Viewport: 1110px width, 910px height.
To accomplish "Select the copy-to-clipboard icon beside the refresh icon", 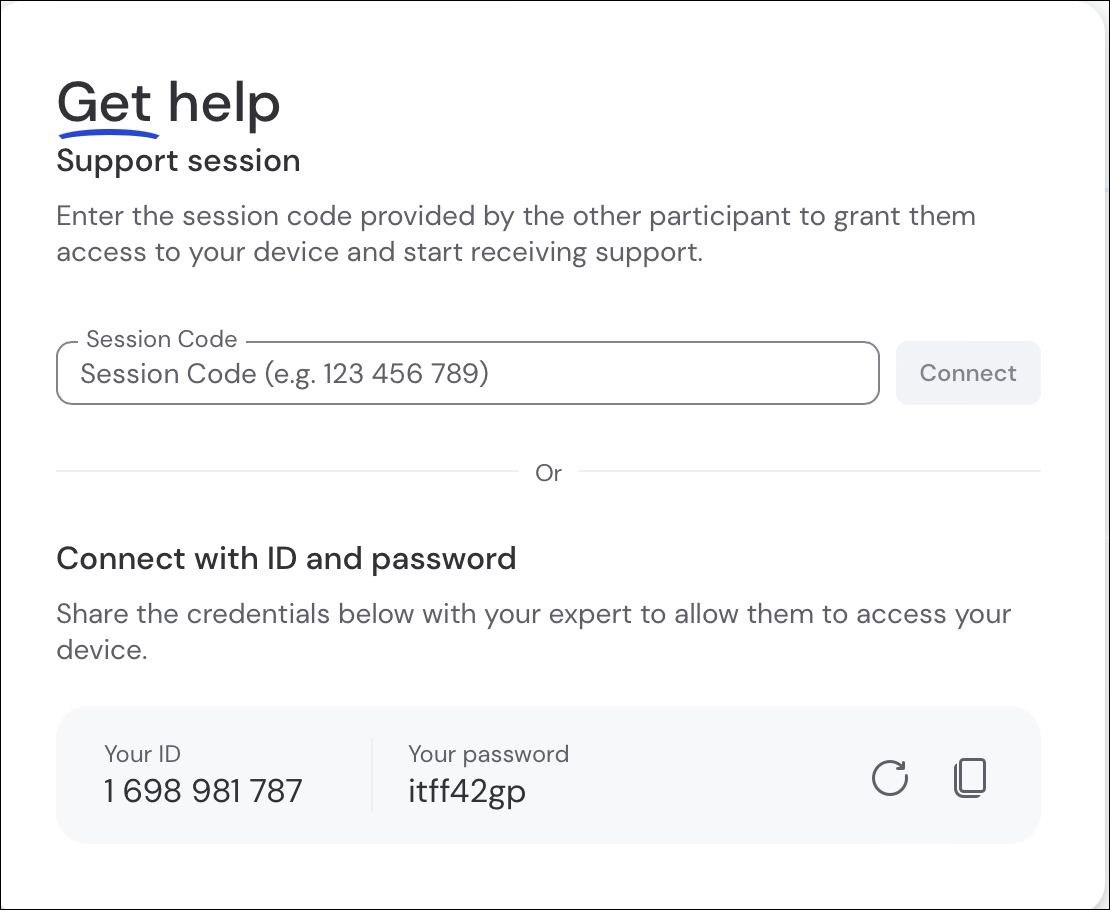I will coord(969,777).
